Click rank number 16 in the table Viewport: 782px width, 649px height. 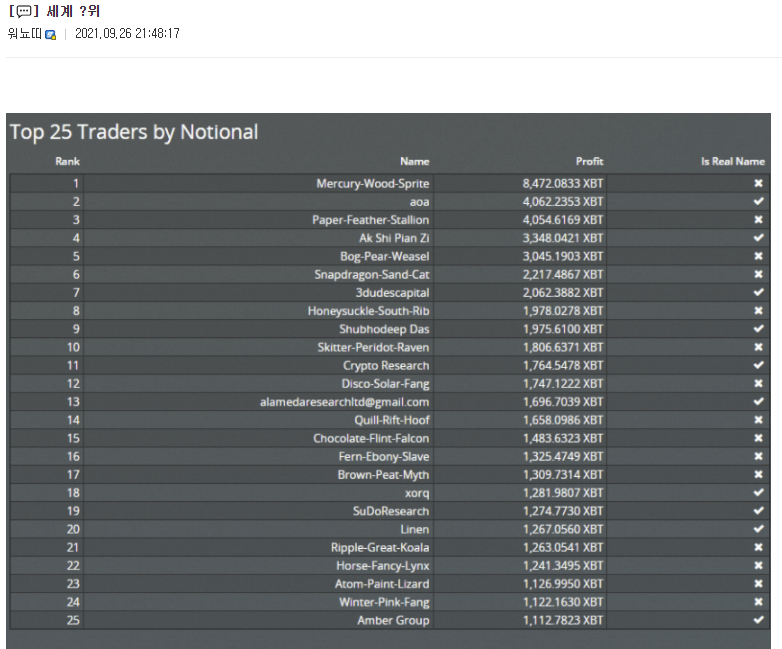click(73, 457)
